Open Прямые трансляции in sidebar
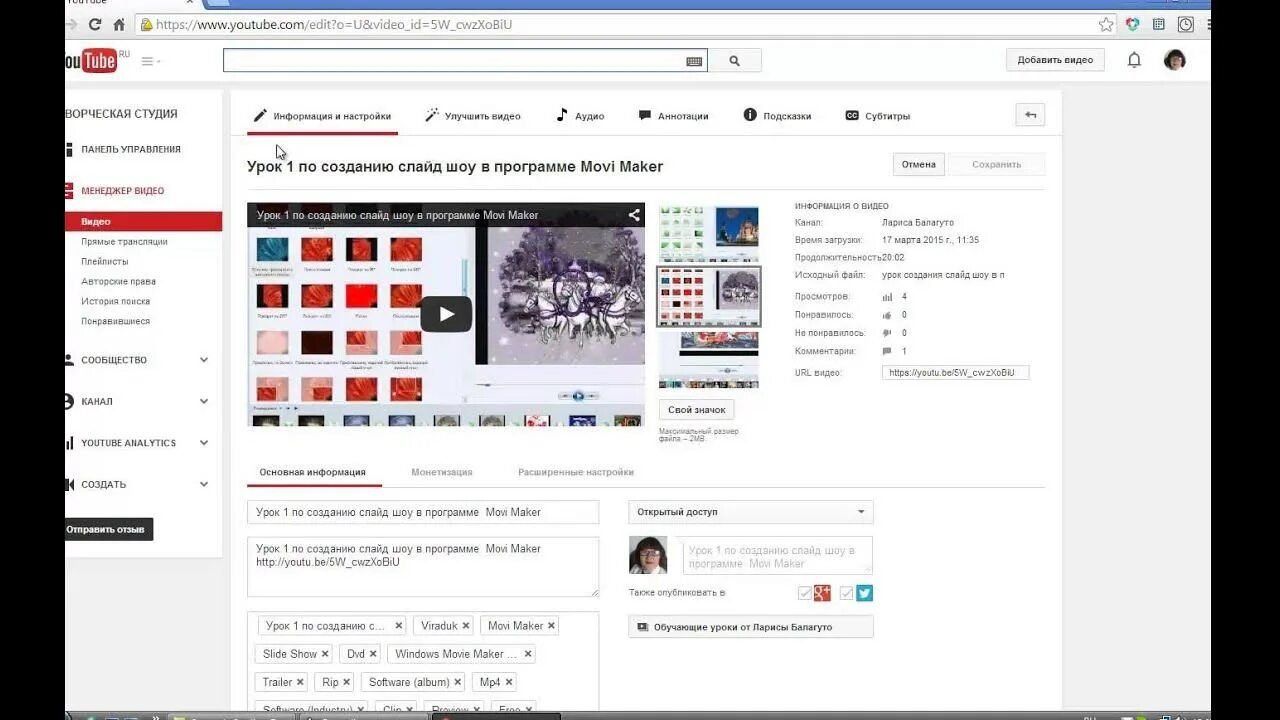 (x=125, y=242)
